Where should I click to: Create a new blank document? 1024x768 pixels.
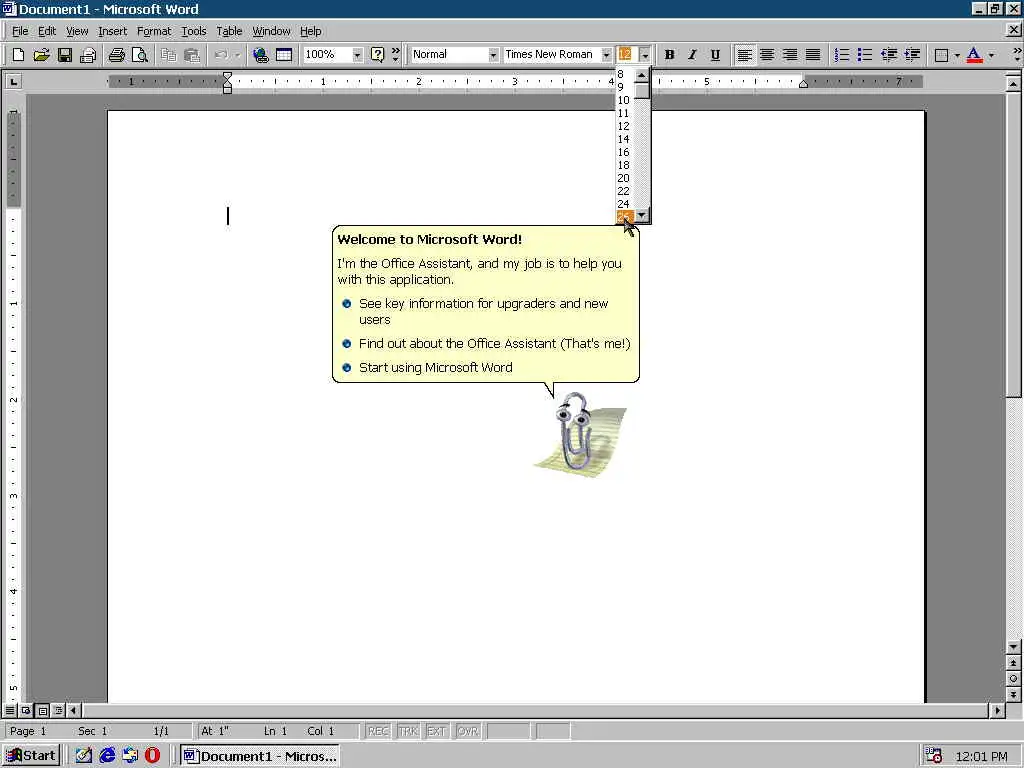pyautogui.click(x=18, y=55)
